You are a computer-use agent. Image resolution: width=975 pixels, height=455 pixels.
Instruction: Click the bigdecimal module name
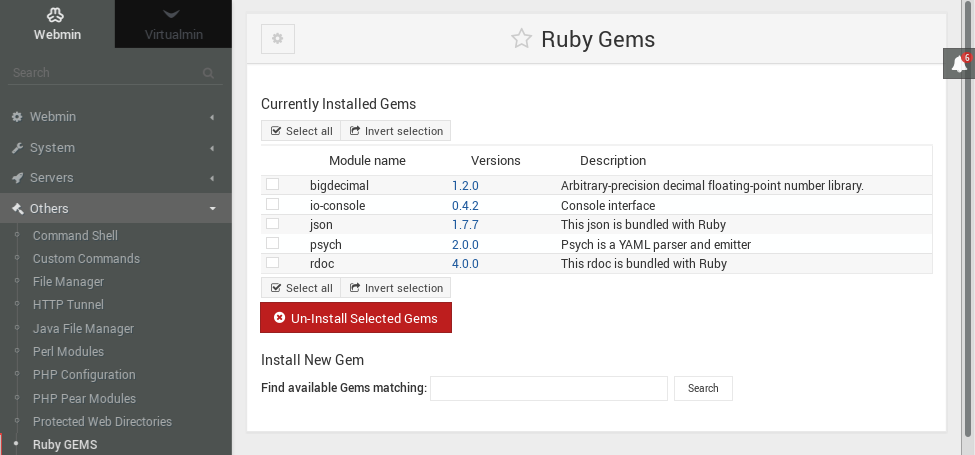pyautogui.click(x=340, y=186)
